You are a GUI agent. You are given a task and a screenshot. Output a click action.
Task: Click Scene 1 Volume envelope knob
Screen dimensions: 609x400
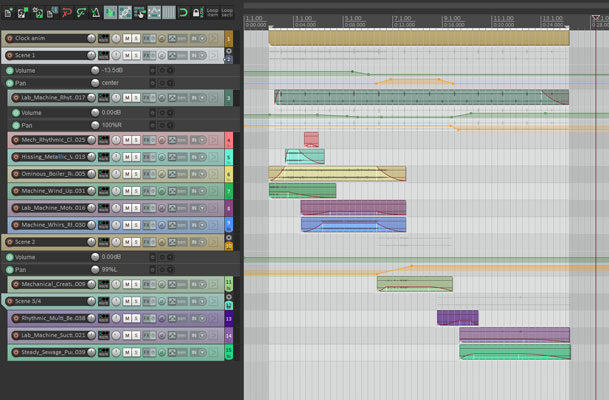click(95, 70)
